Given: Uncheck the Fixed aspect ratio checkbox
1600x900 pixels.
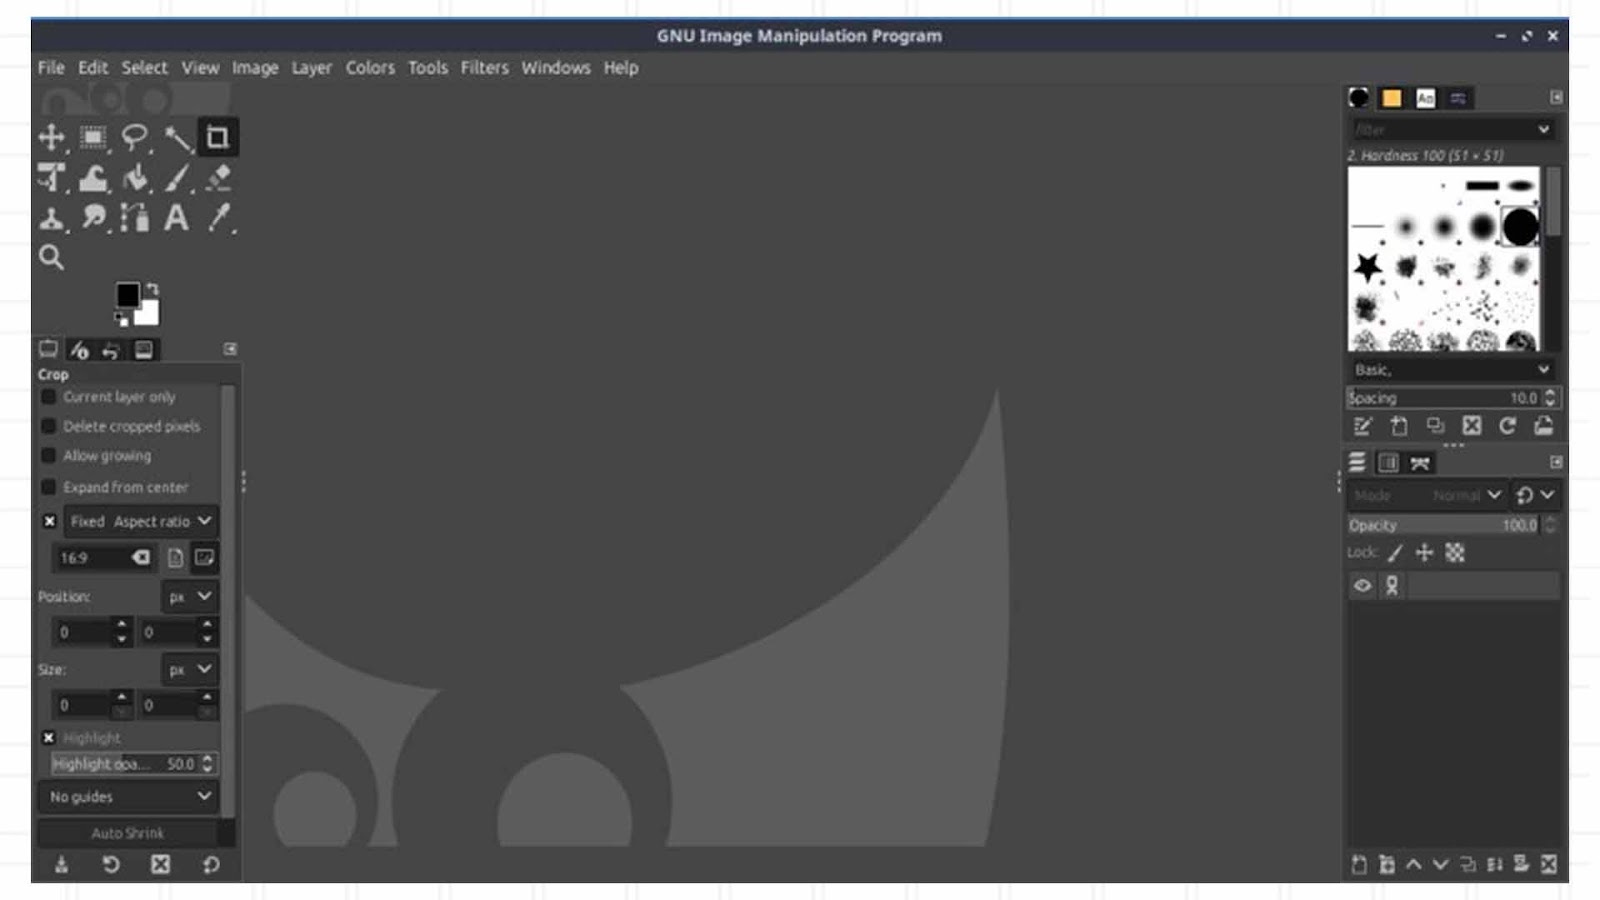Looking at the screenshot, I should pyautogui.click(x=49, y=521).
